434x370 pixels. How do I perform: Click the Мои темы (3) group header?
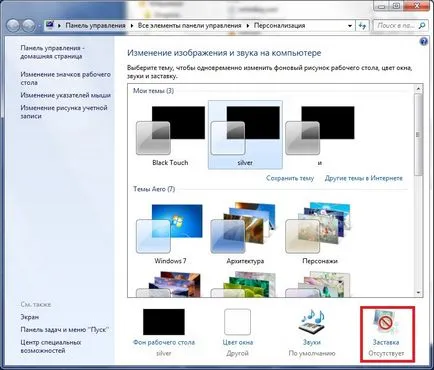point(153,91)
